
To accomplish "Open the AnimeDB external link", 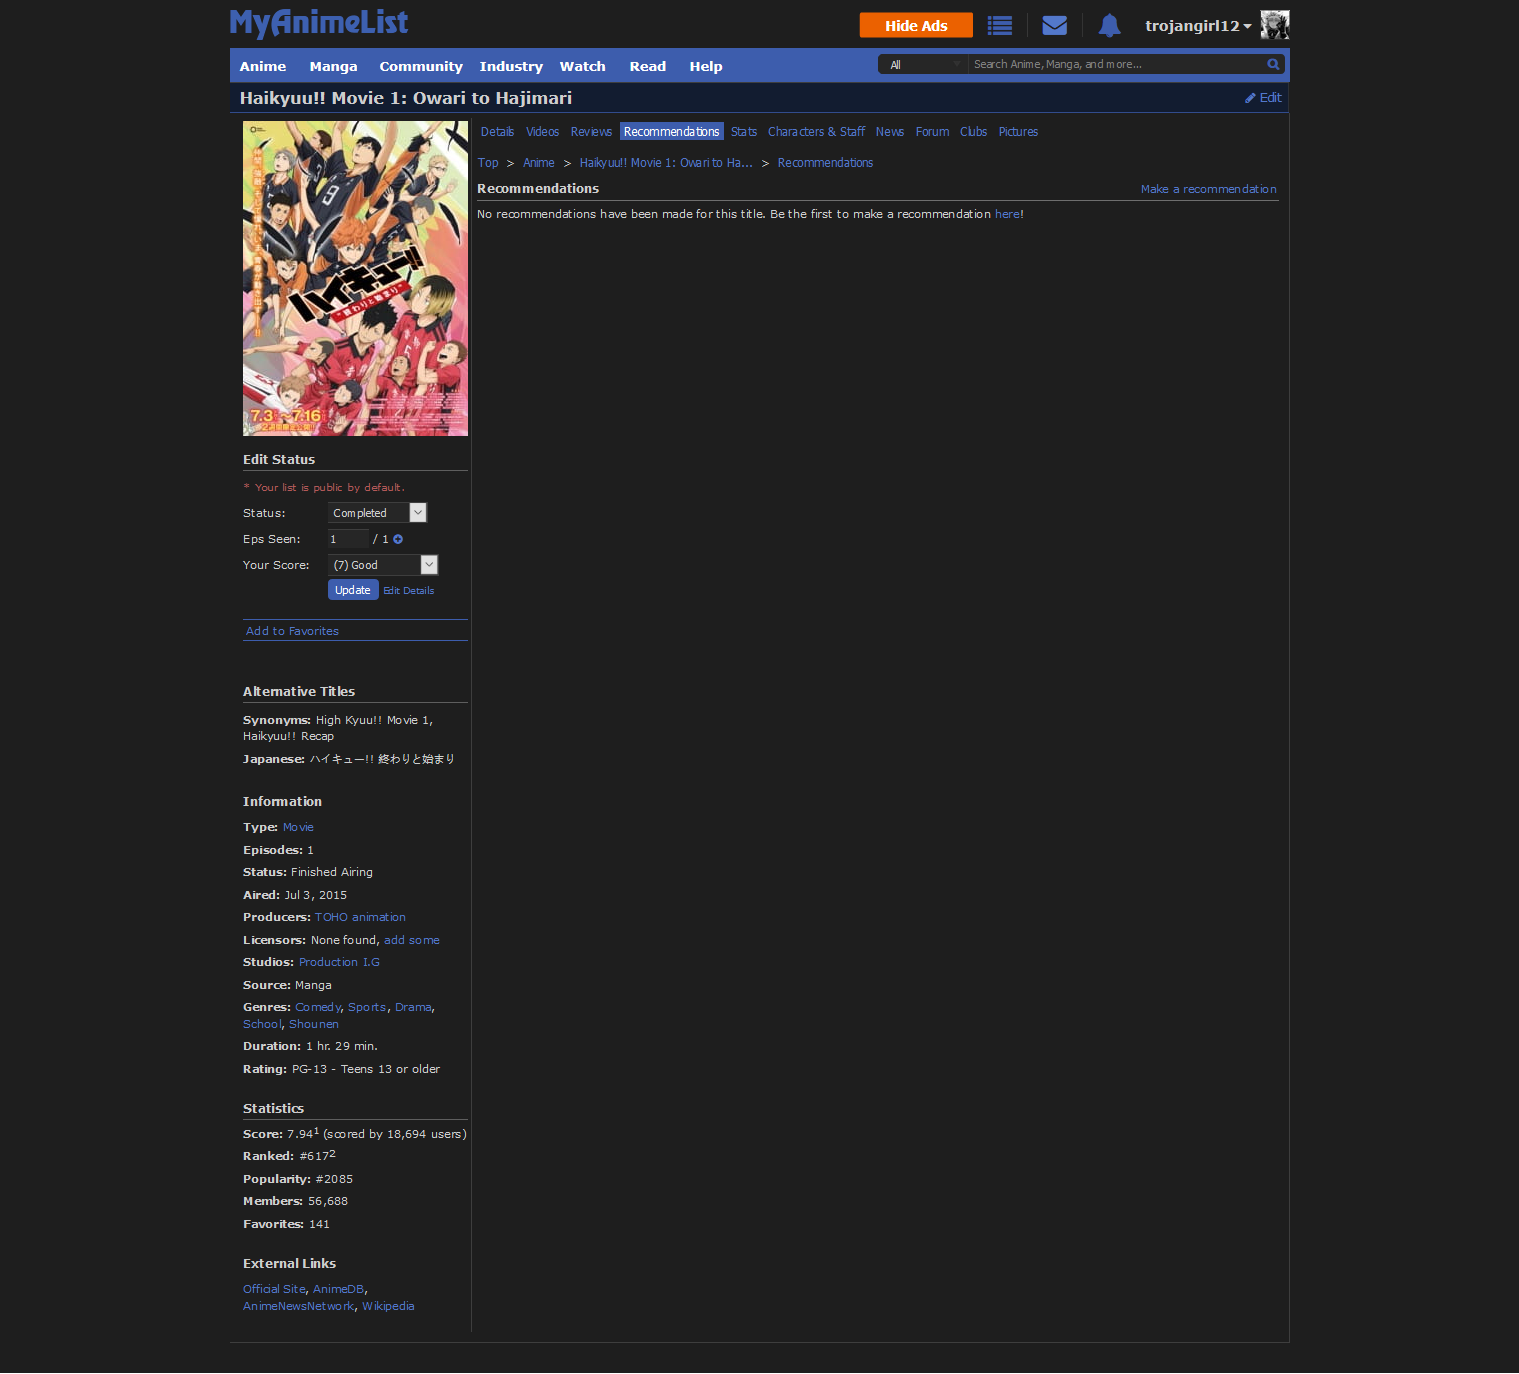I will [339, 1289].
